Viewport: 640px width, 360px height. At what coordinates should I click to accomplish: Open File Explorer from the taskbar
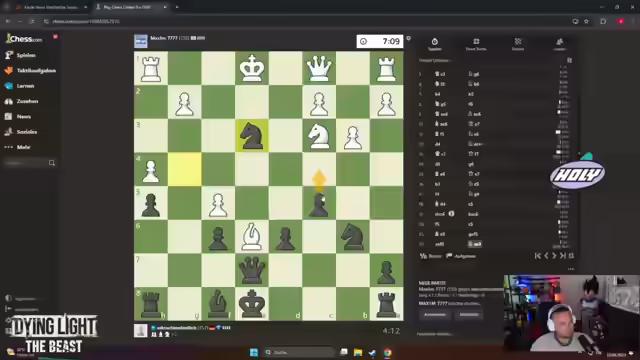pos(358,352)
